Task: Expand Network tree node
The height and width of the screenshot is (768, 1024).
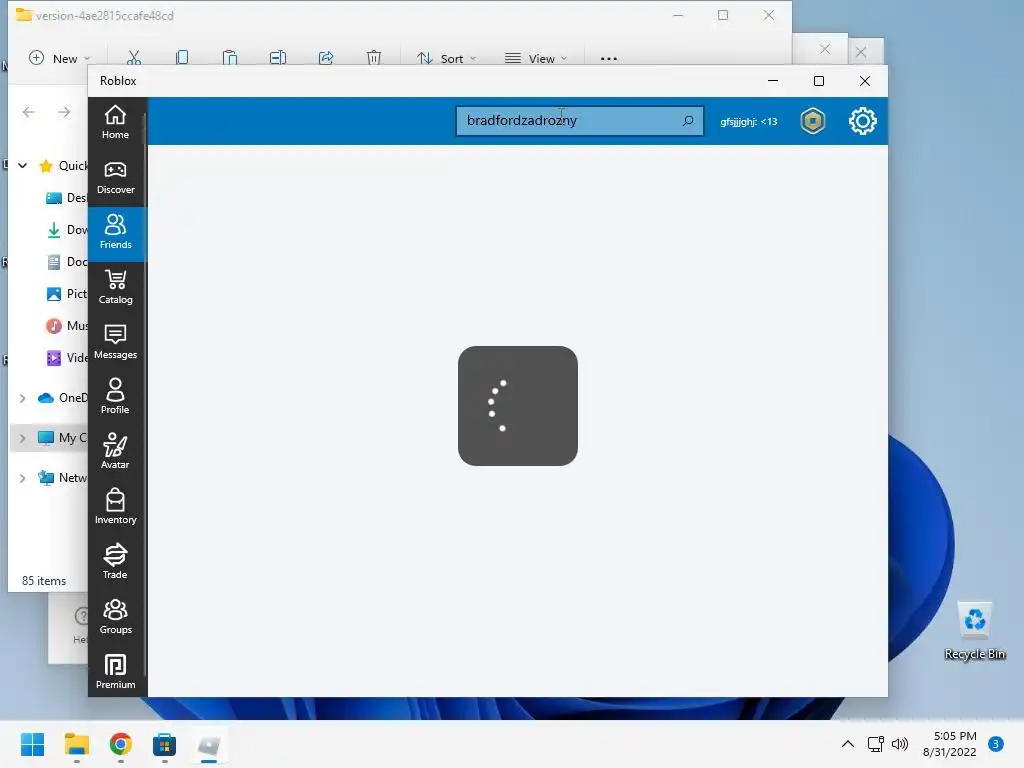Action: pos(23,478)
